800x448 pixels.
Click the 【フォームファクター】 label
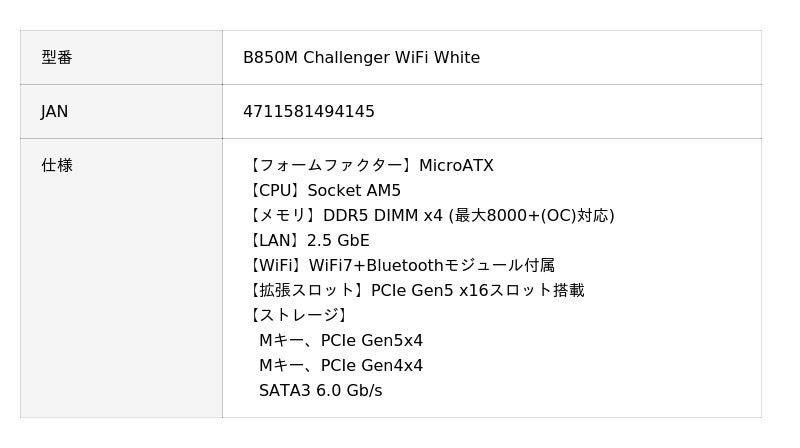330,166
